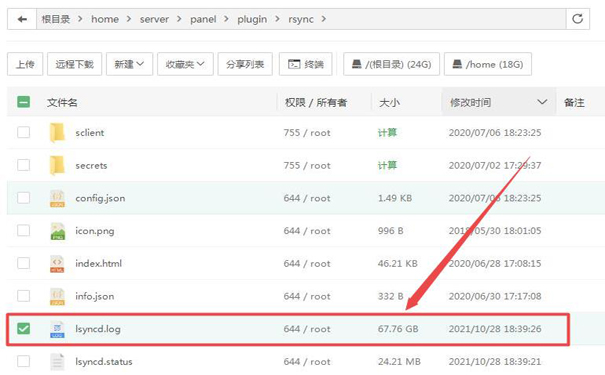
Task: Click the 2021/10/28 18:39:26 timestamp
Action: coord(495,329)
